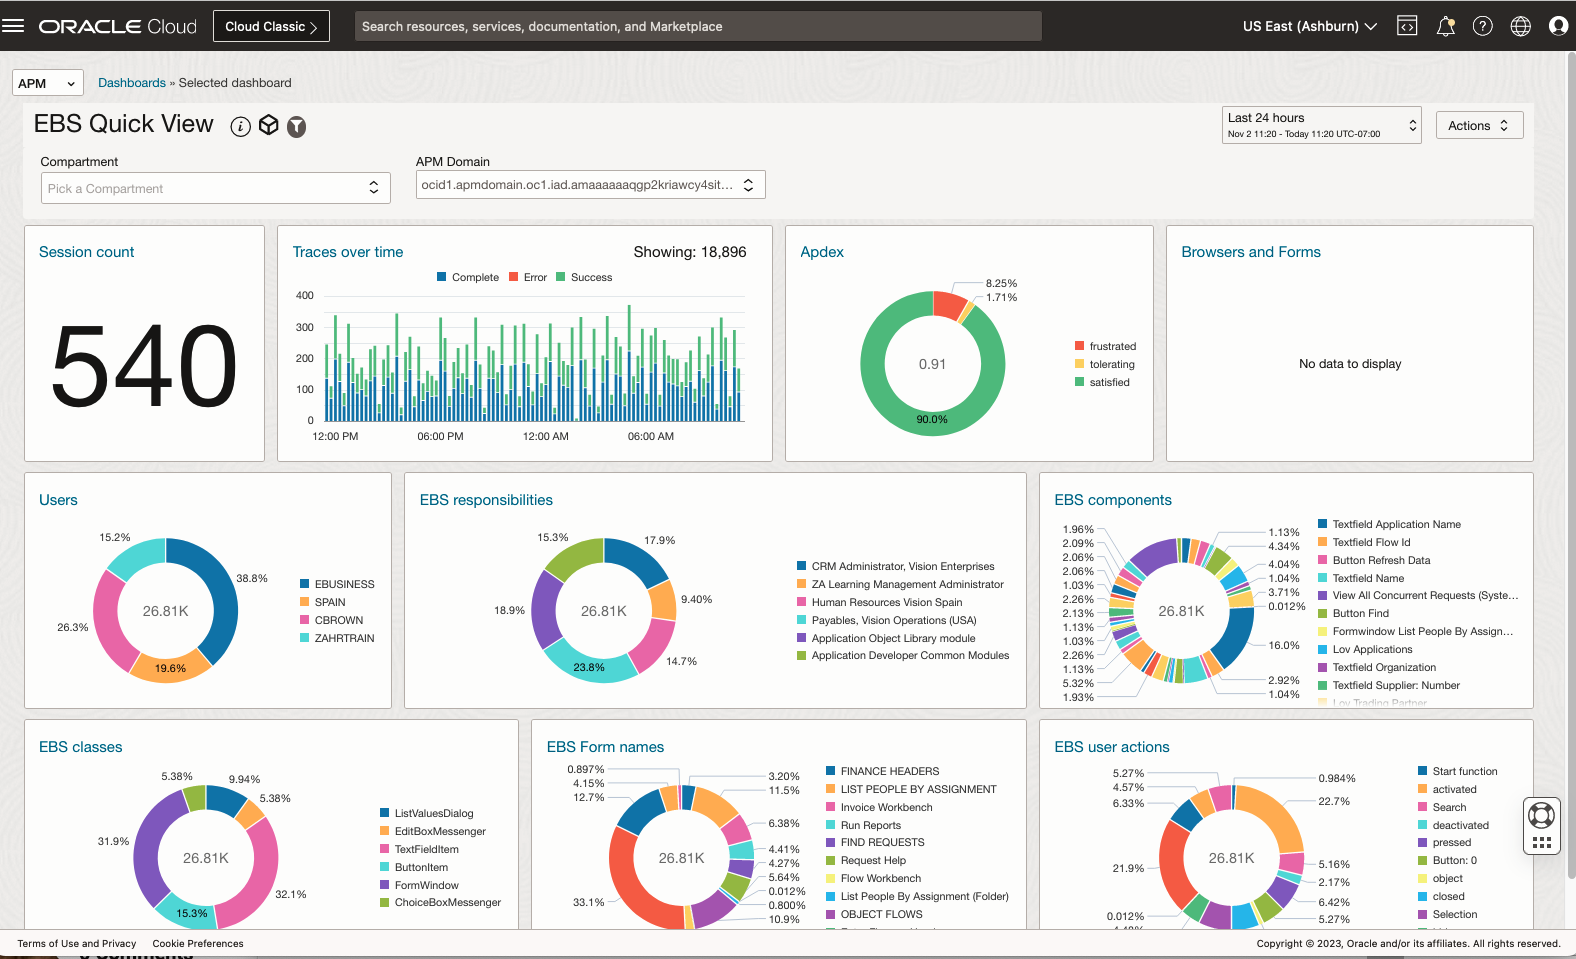Image resolution: width=1576 pixels, height=959 pixels.
Task: Click the help question mark icon
Action: (1483, 26)
